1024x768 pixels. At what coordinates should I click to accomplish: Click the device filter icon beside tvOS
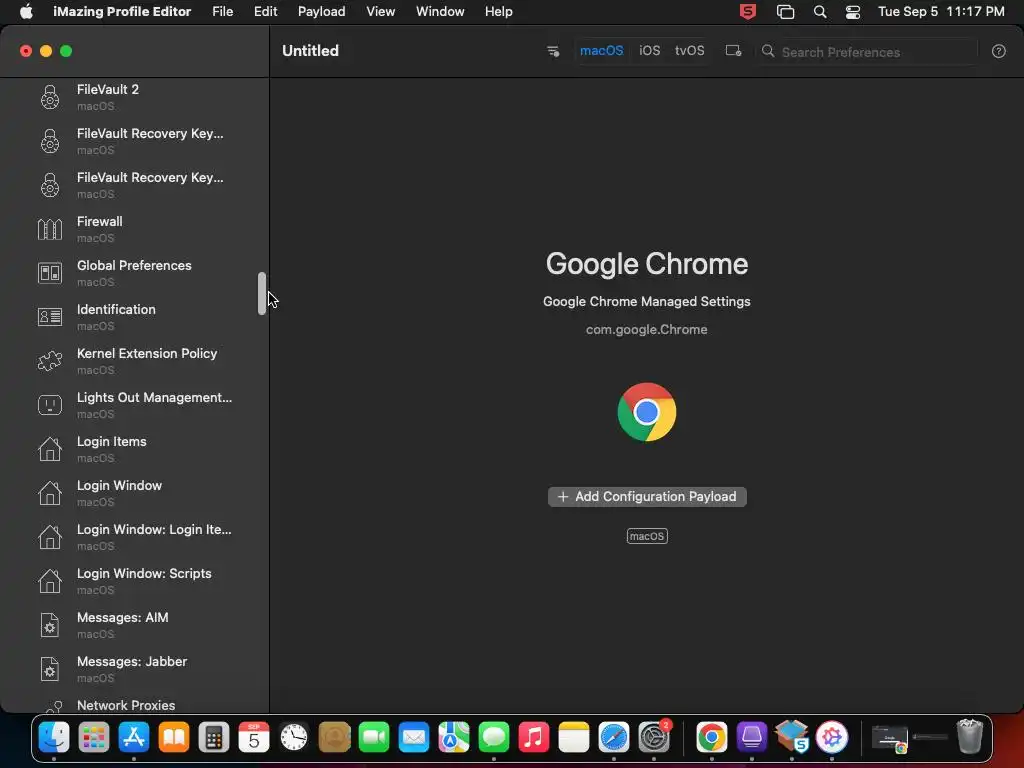point(733,51)
